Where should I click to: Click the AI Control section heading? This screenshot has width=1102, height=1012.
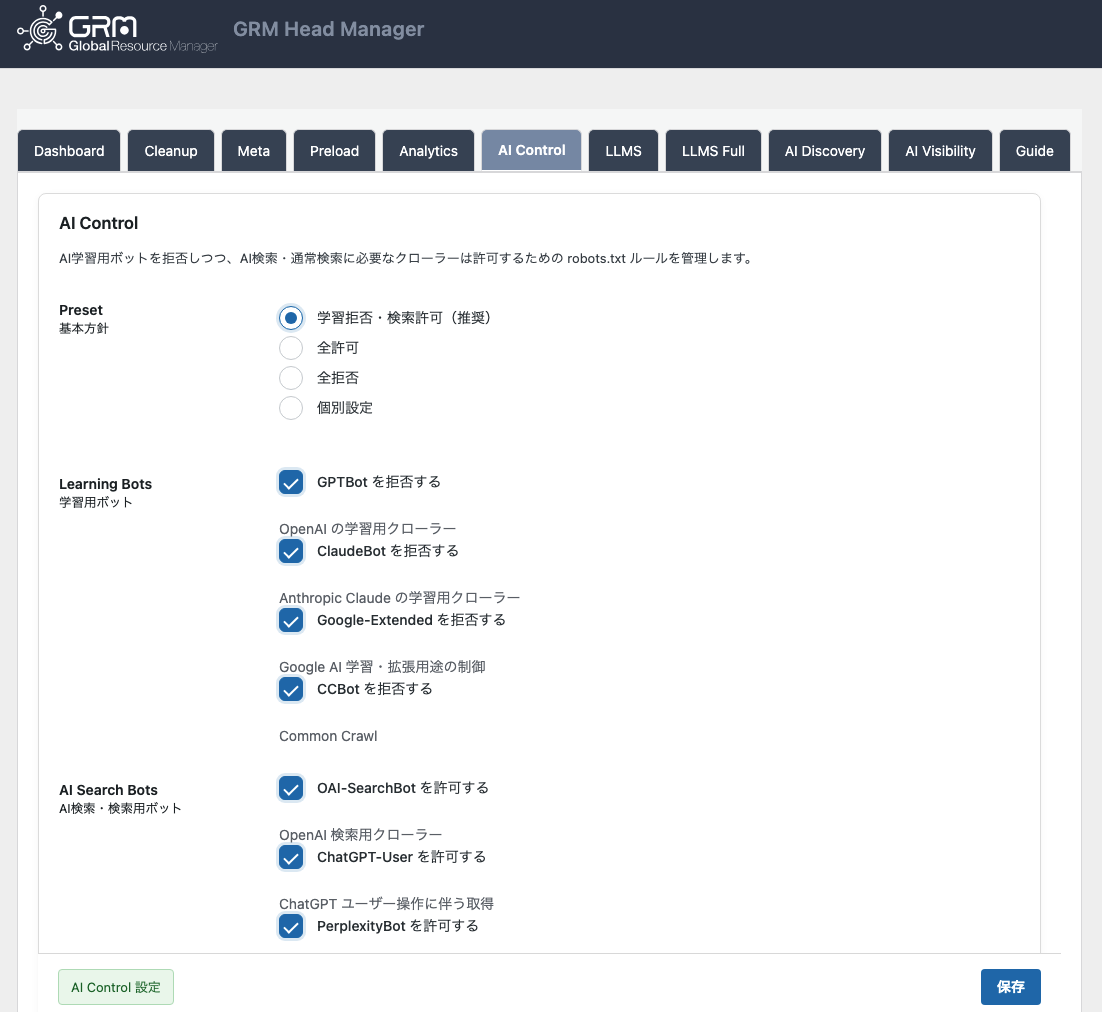98,223
